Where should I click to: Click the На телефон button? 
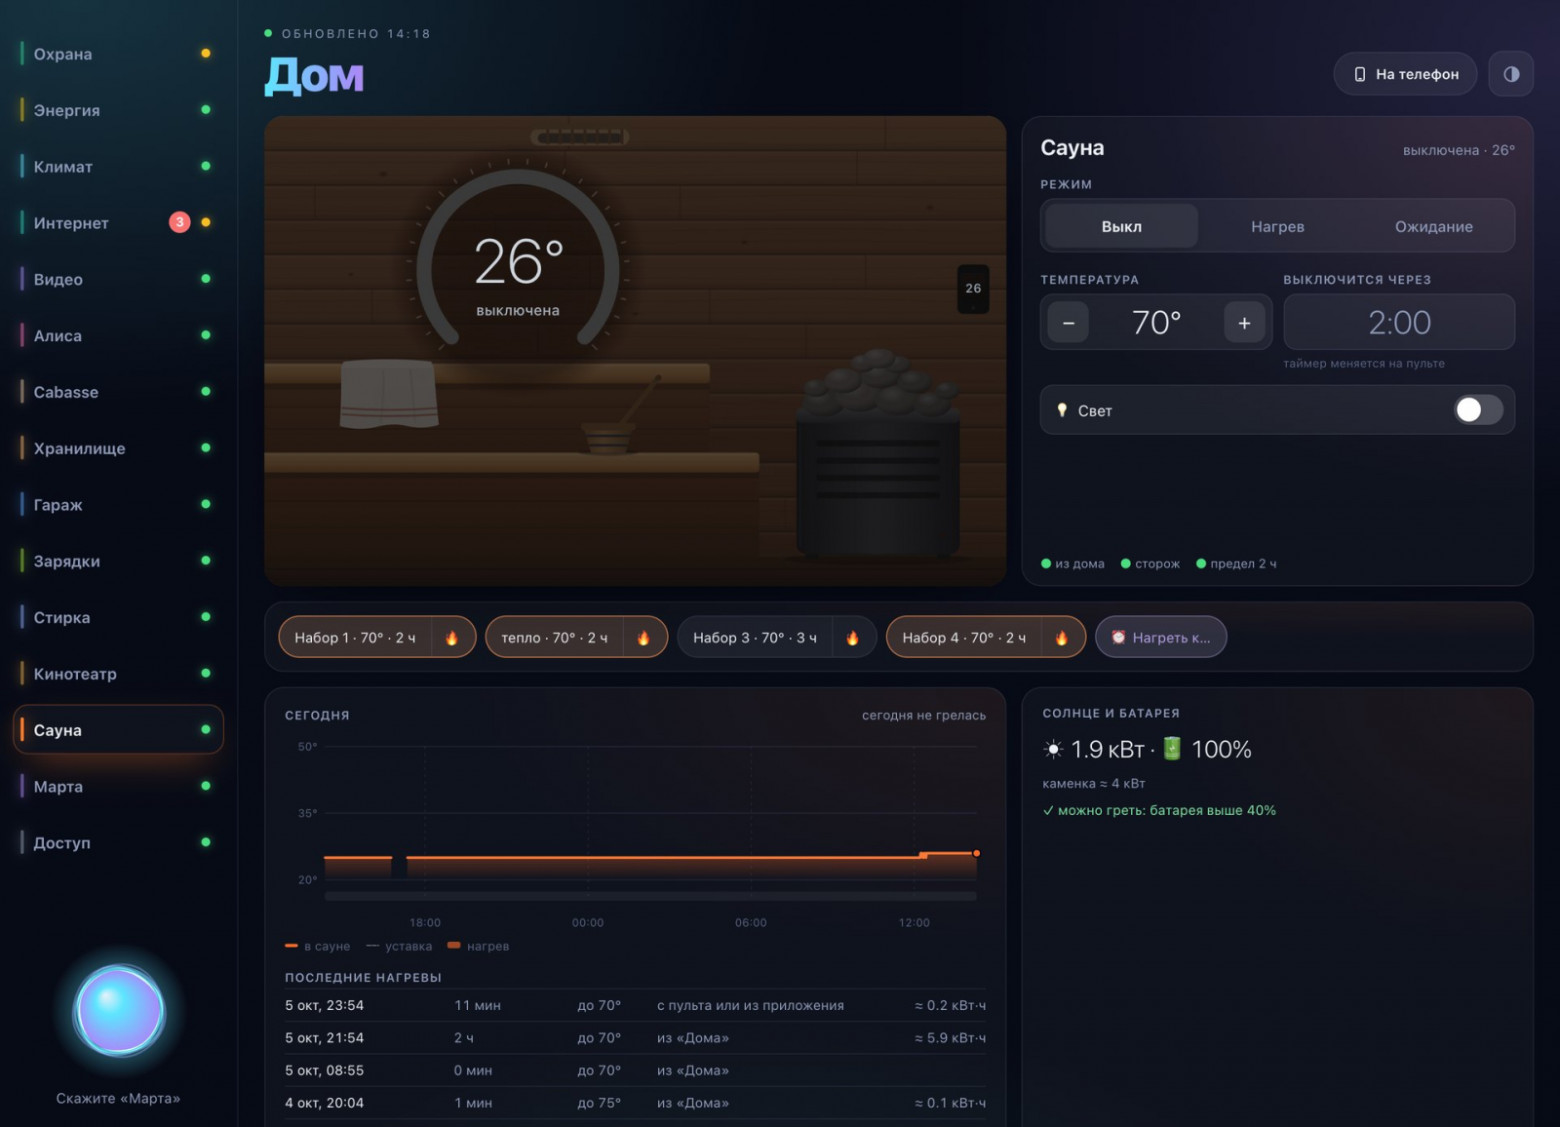pos(1405,74)
